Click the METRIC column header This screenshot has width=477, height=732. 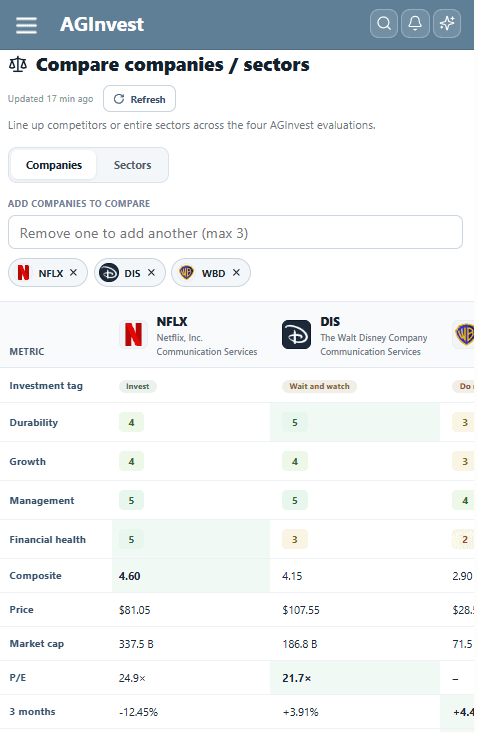[x=27, y=352]
